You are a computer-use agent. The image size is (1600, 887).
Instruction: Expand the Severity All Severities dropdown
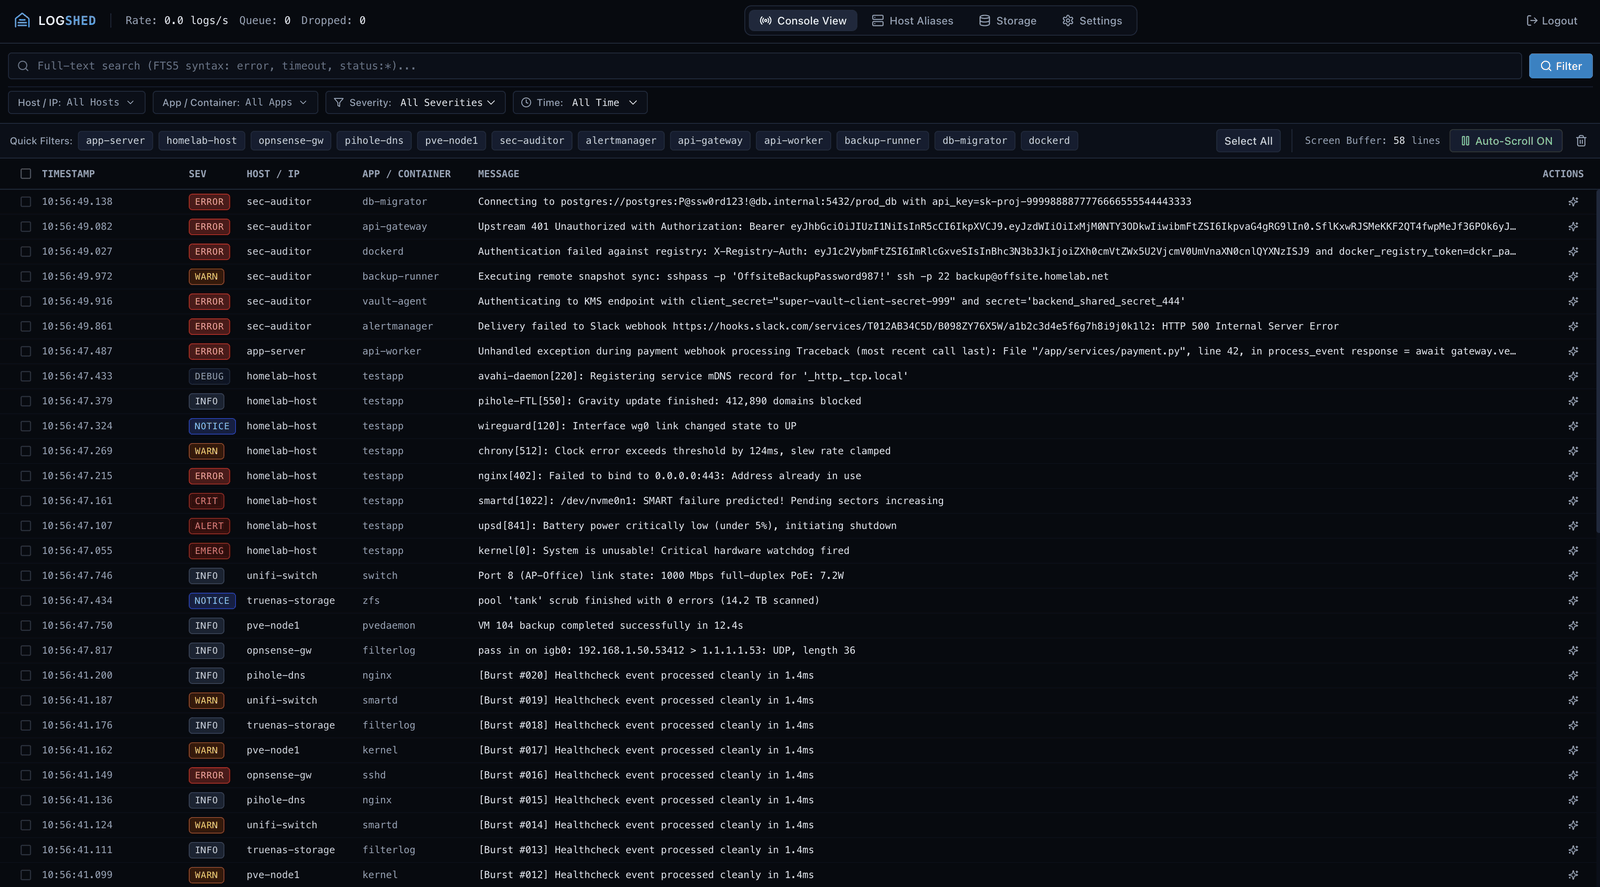415,103
